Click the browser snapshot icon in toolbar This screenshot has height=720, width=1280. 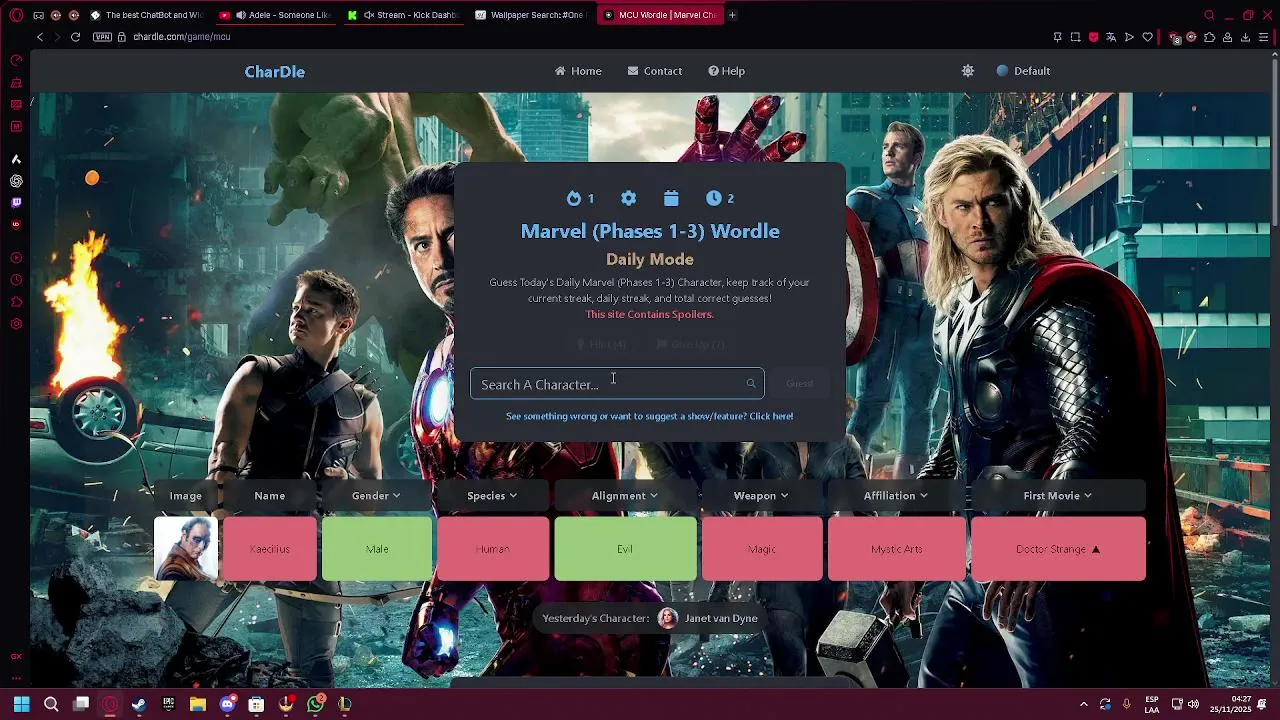point(1075,37)
